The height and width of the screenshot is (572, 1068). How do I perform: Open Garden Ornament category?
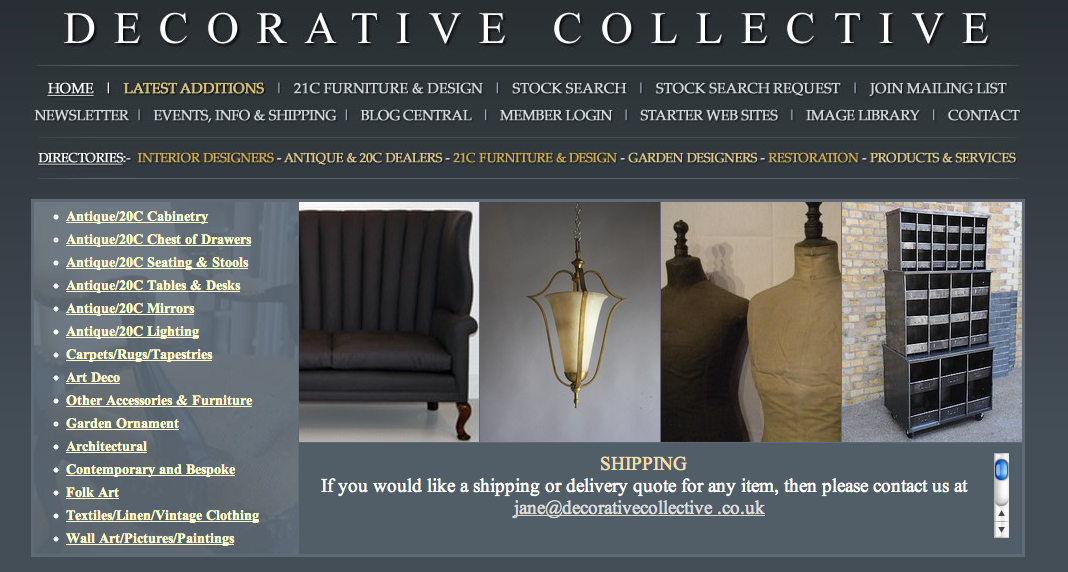click(123, 424)
